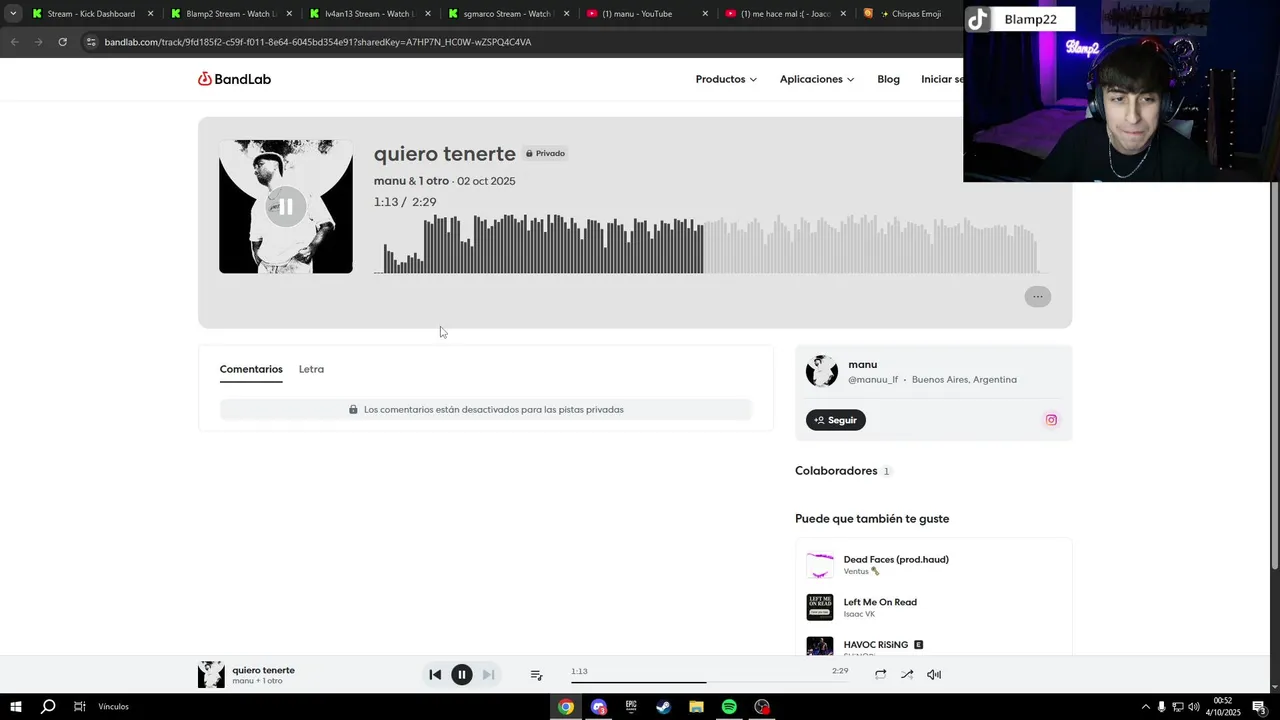This screenshot has width=1280, height=720.
Task: Open Windows taskbar search
Action: click(48, 707)
